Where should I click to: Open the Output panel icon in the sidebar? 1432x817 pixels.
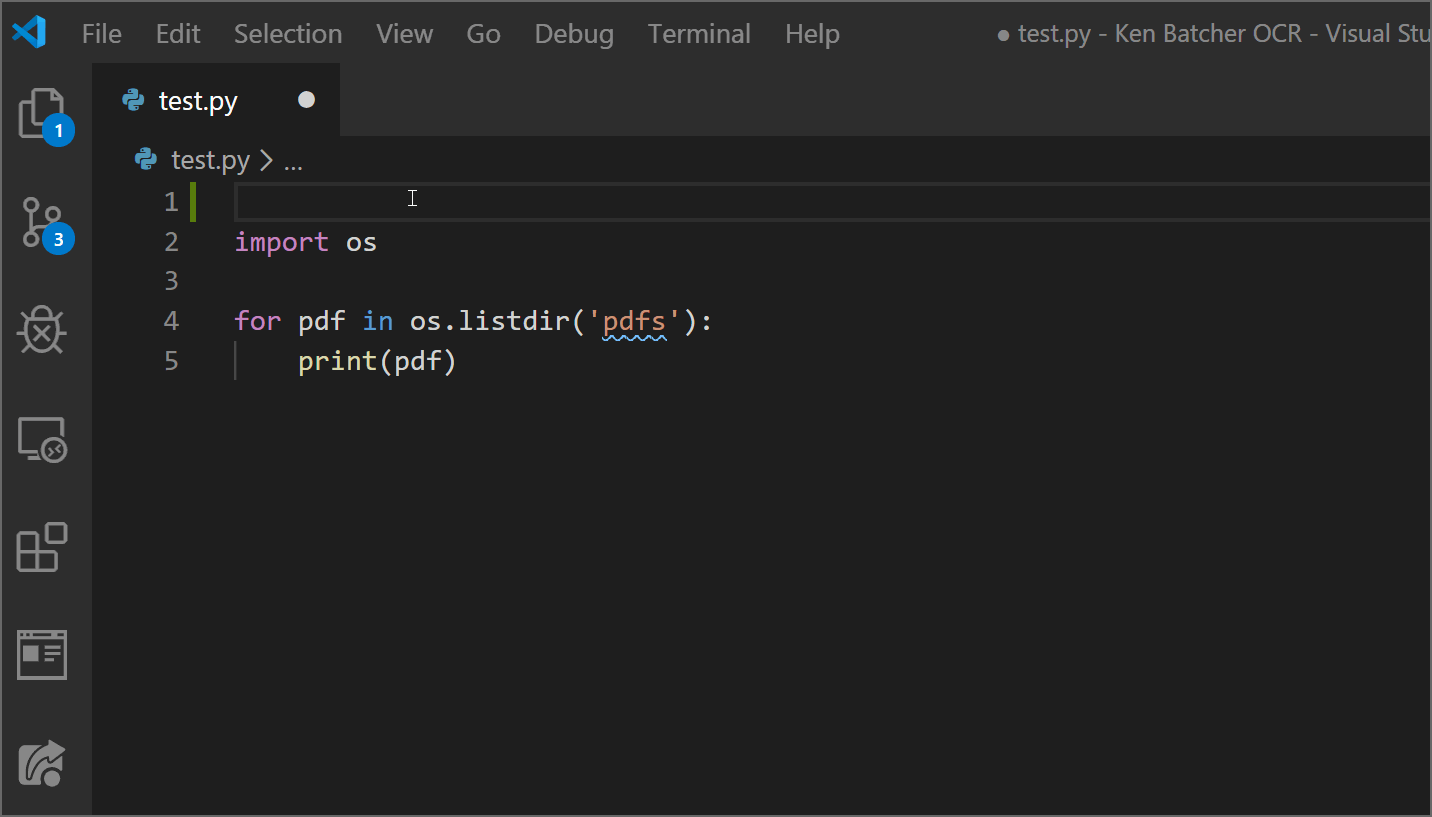[42, 654]
